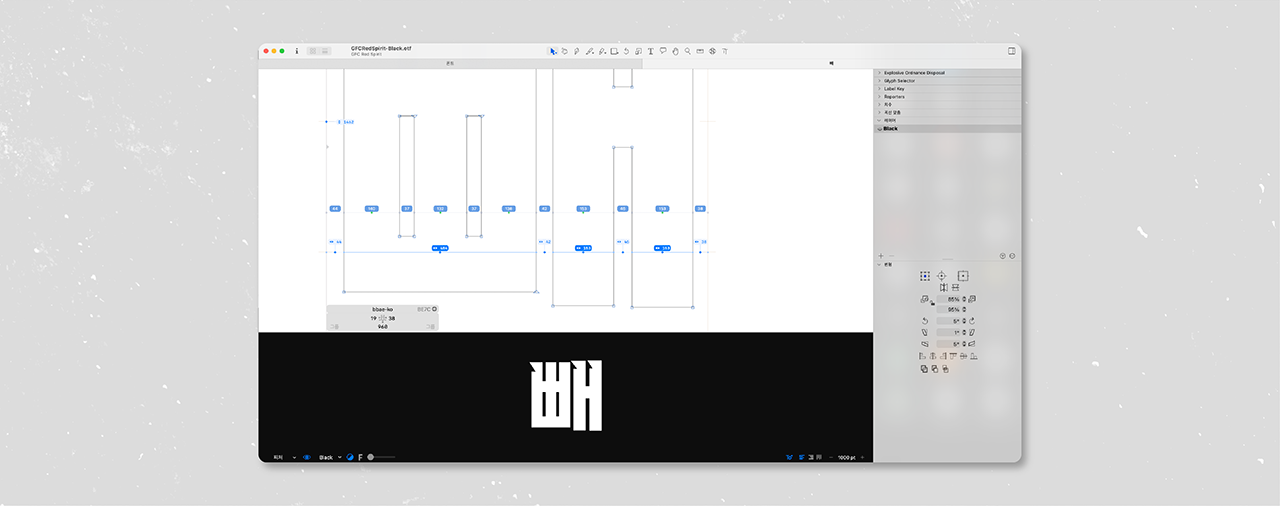The image size is (1280, 506).
Task: Add a new layer with plus
Action: tap(881, 256)
